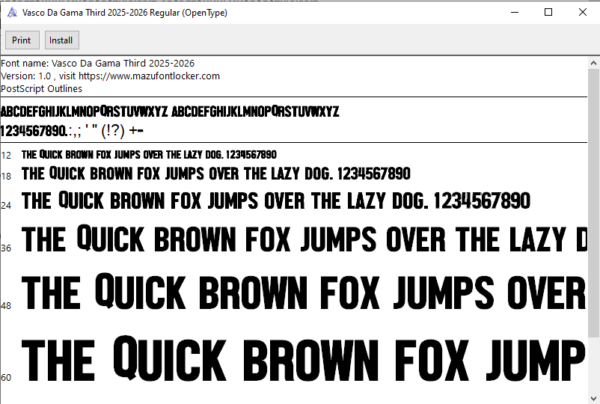This screenshot has width=600, height=404.
Task: Click the scrollbar up arrow
Action: click(x=593, y=63)
